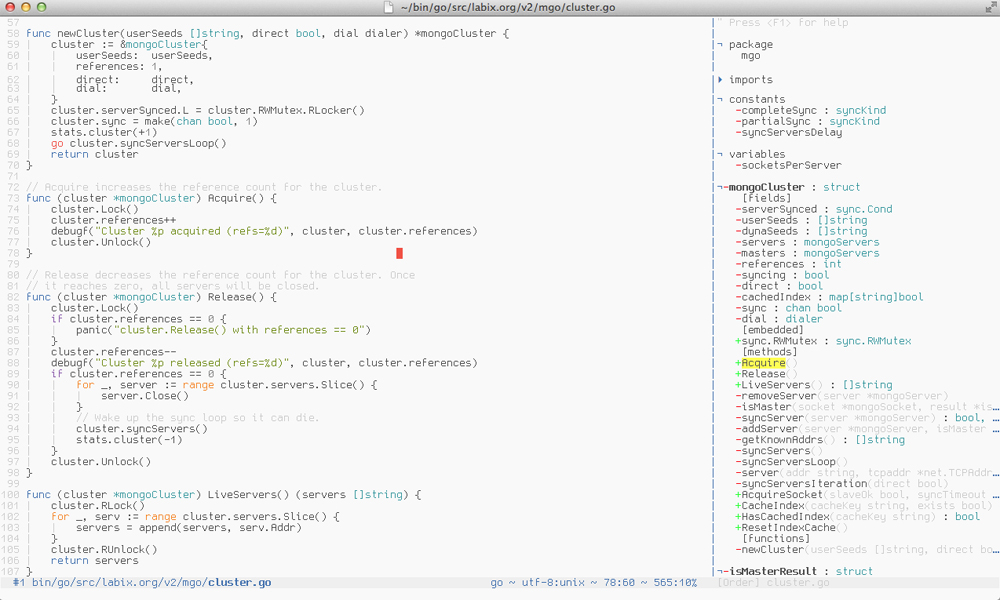Select HasCachedIndex method in tagbar
1000x600 pixels.
785,516
